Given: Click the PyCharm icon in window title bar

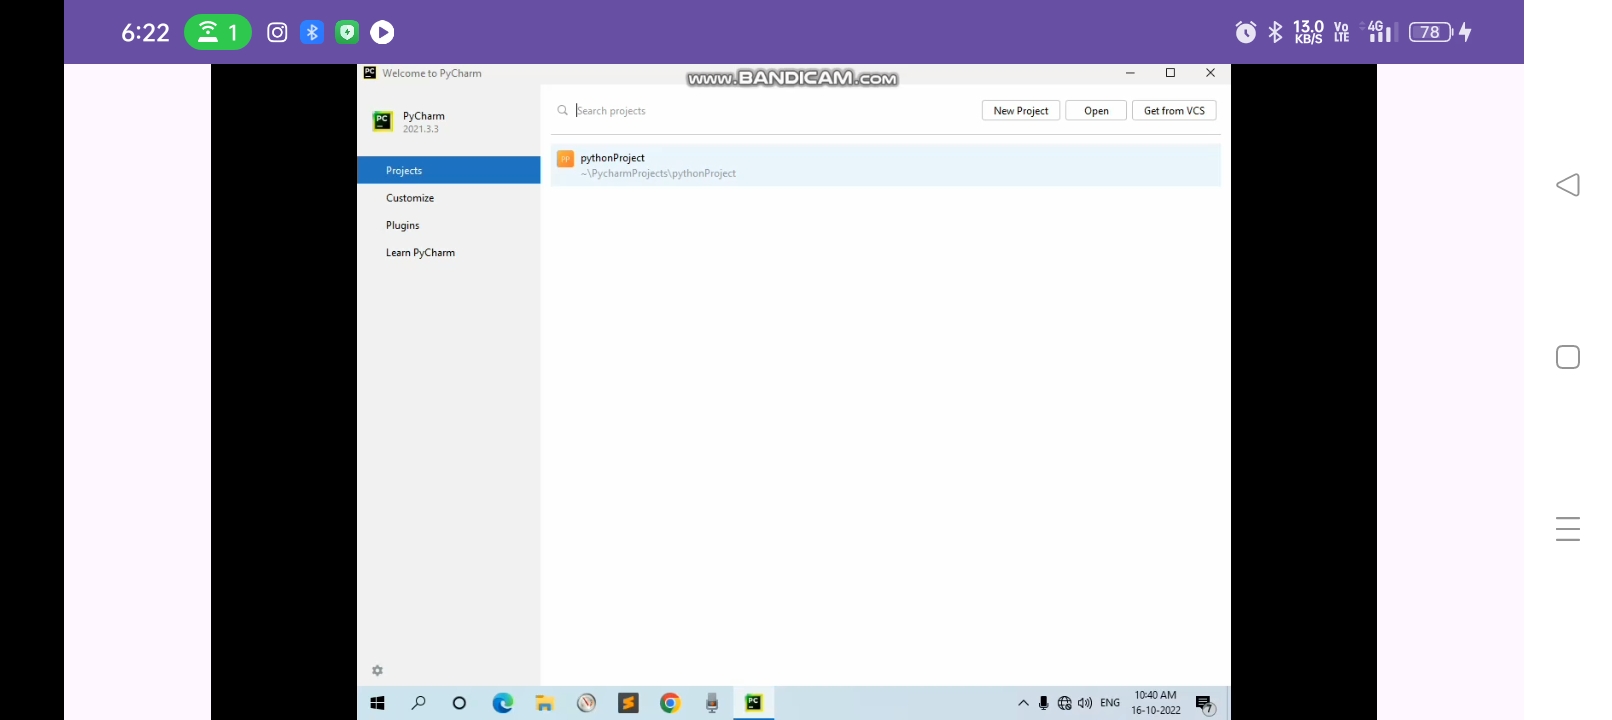Looking at the screenshot, I should [370, 73].
